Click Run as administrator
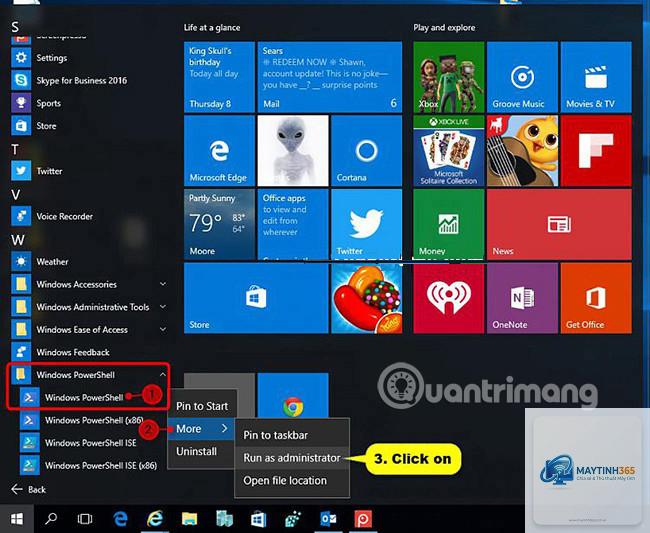Image resolution: width=650 pixels, height=533 pixels. pyautogui.click(x=292, y=458)
